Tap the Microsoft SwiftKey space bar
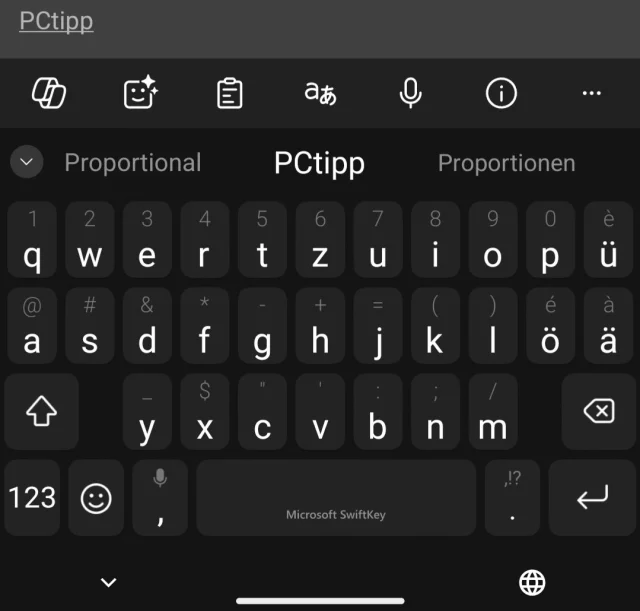640x611 pixels. (336, 498)
